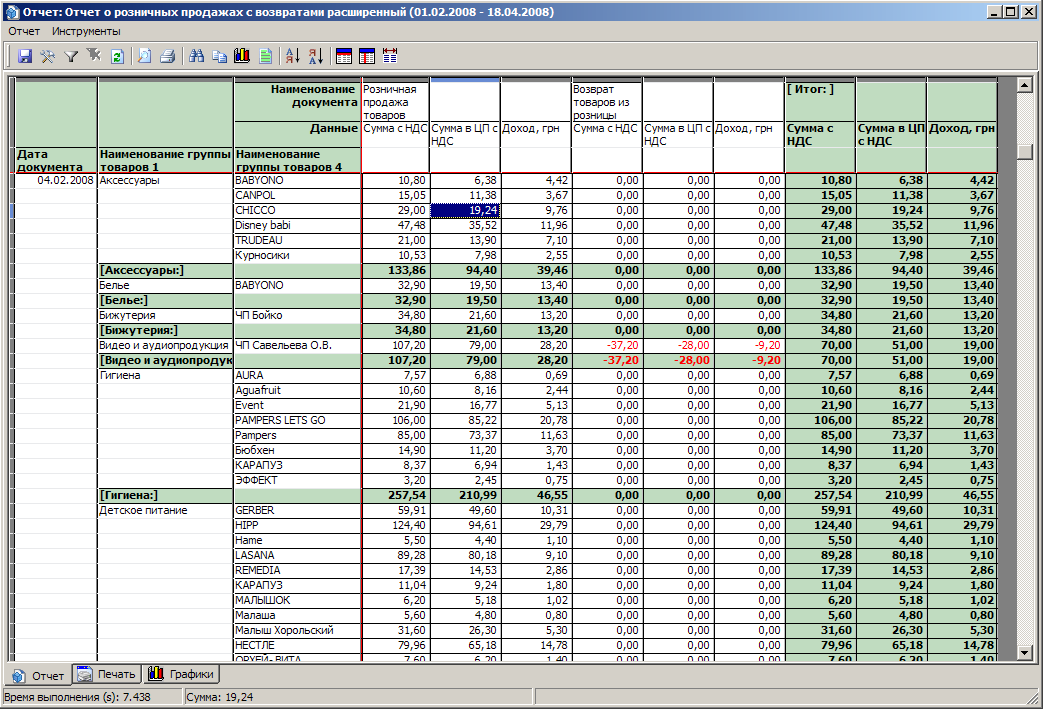The height and width of the screenshot is (709, 1043).
Task: Click the refresh report icon
Action: coord(117,57)
